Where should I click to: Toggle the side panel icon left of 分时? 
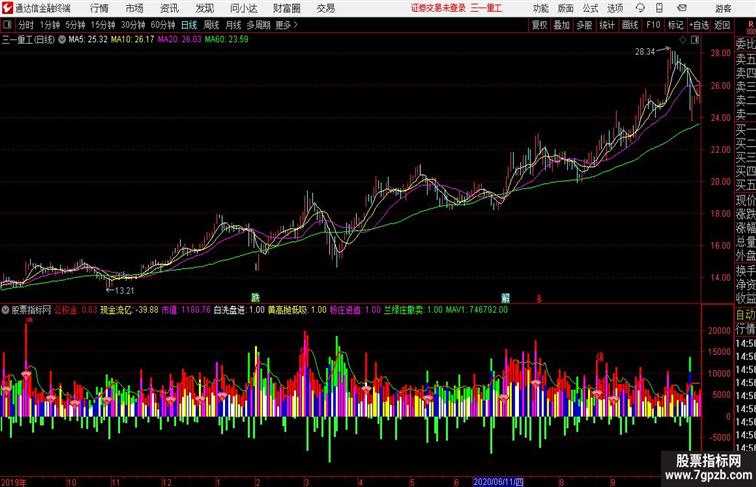(x=7, y=25)
